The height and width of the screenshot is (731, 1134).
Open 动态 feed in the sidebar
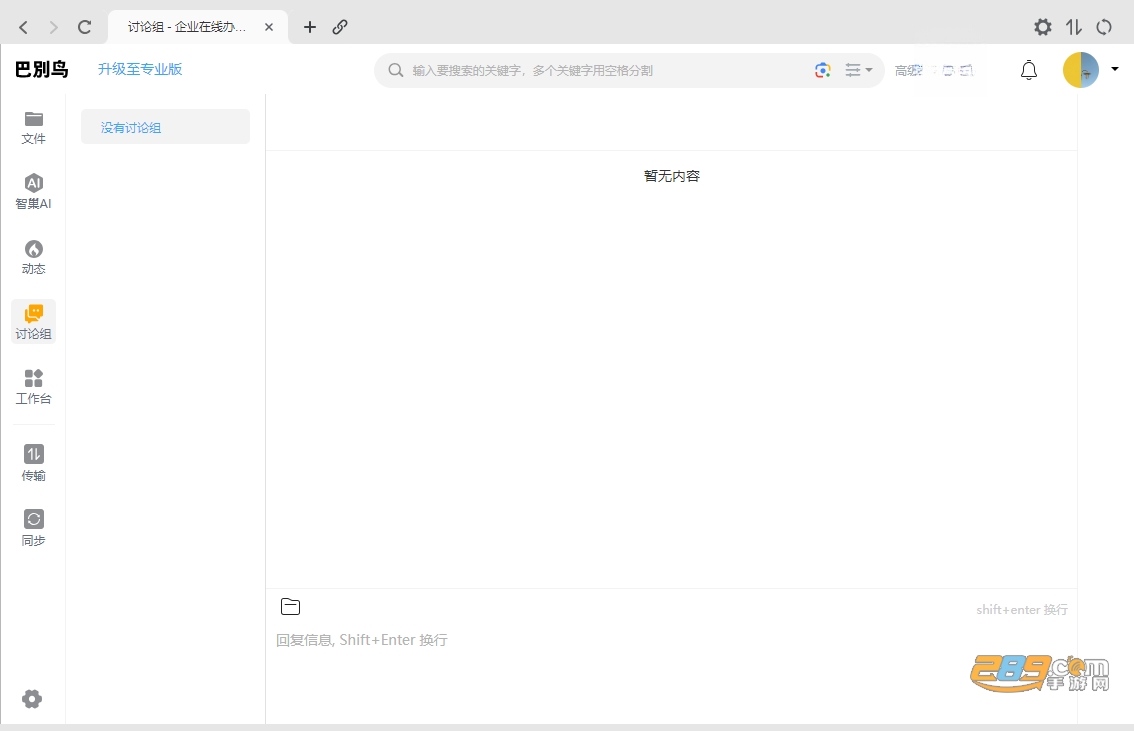pyautogui.click(x=33, y=257)
